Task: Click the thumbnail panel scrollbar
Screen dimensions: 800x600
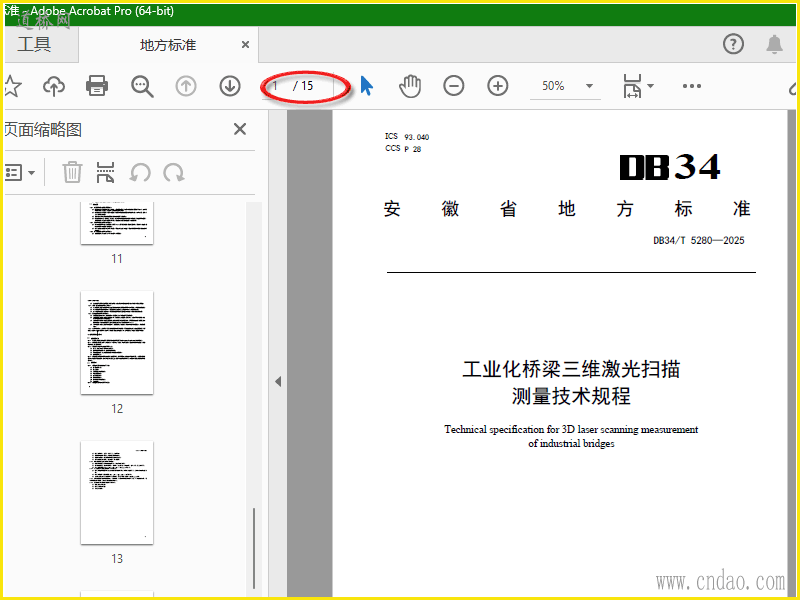Action: 254,548
